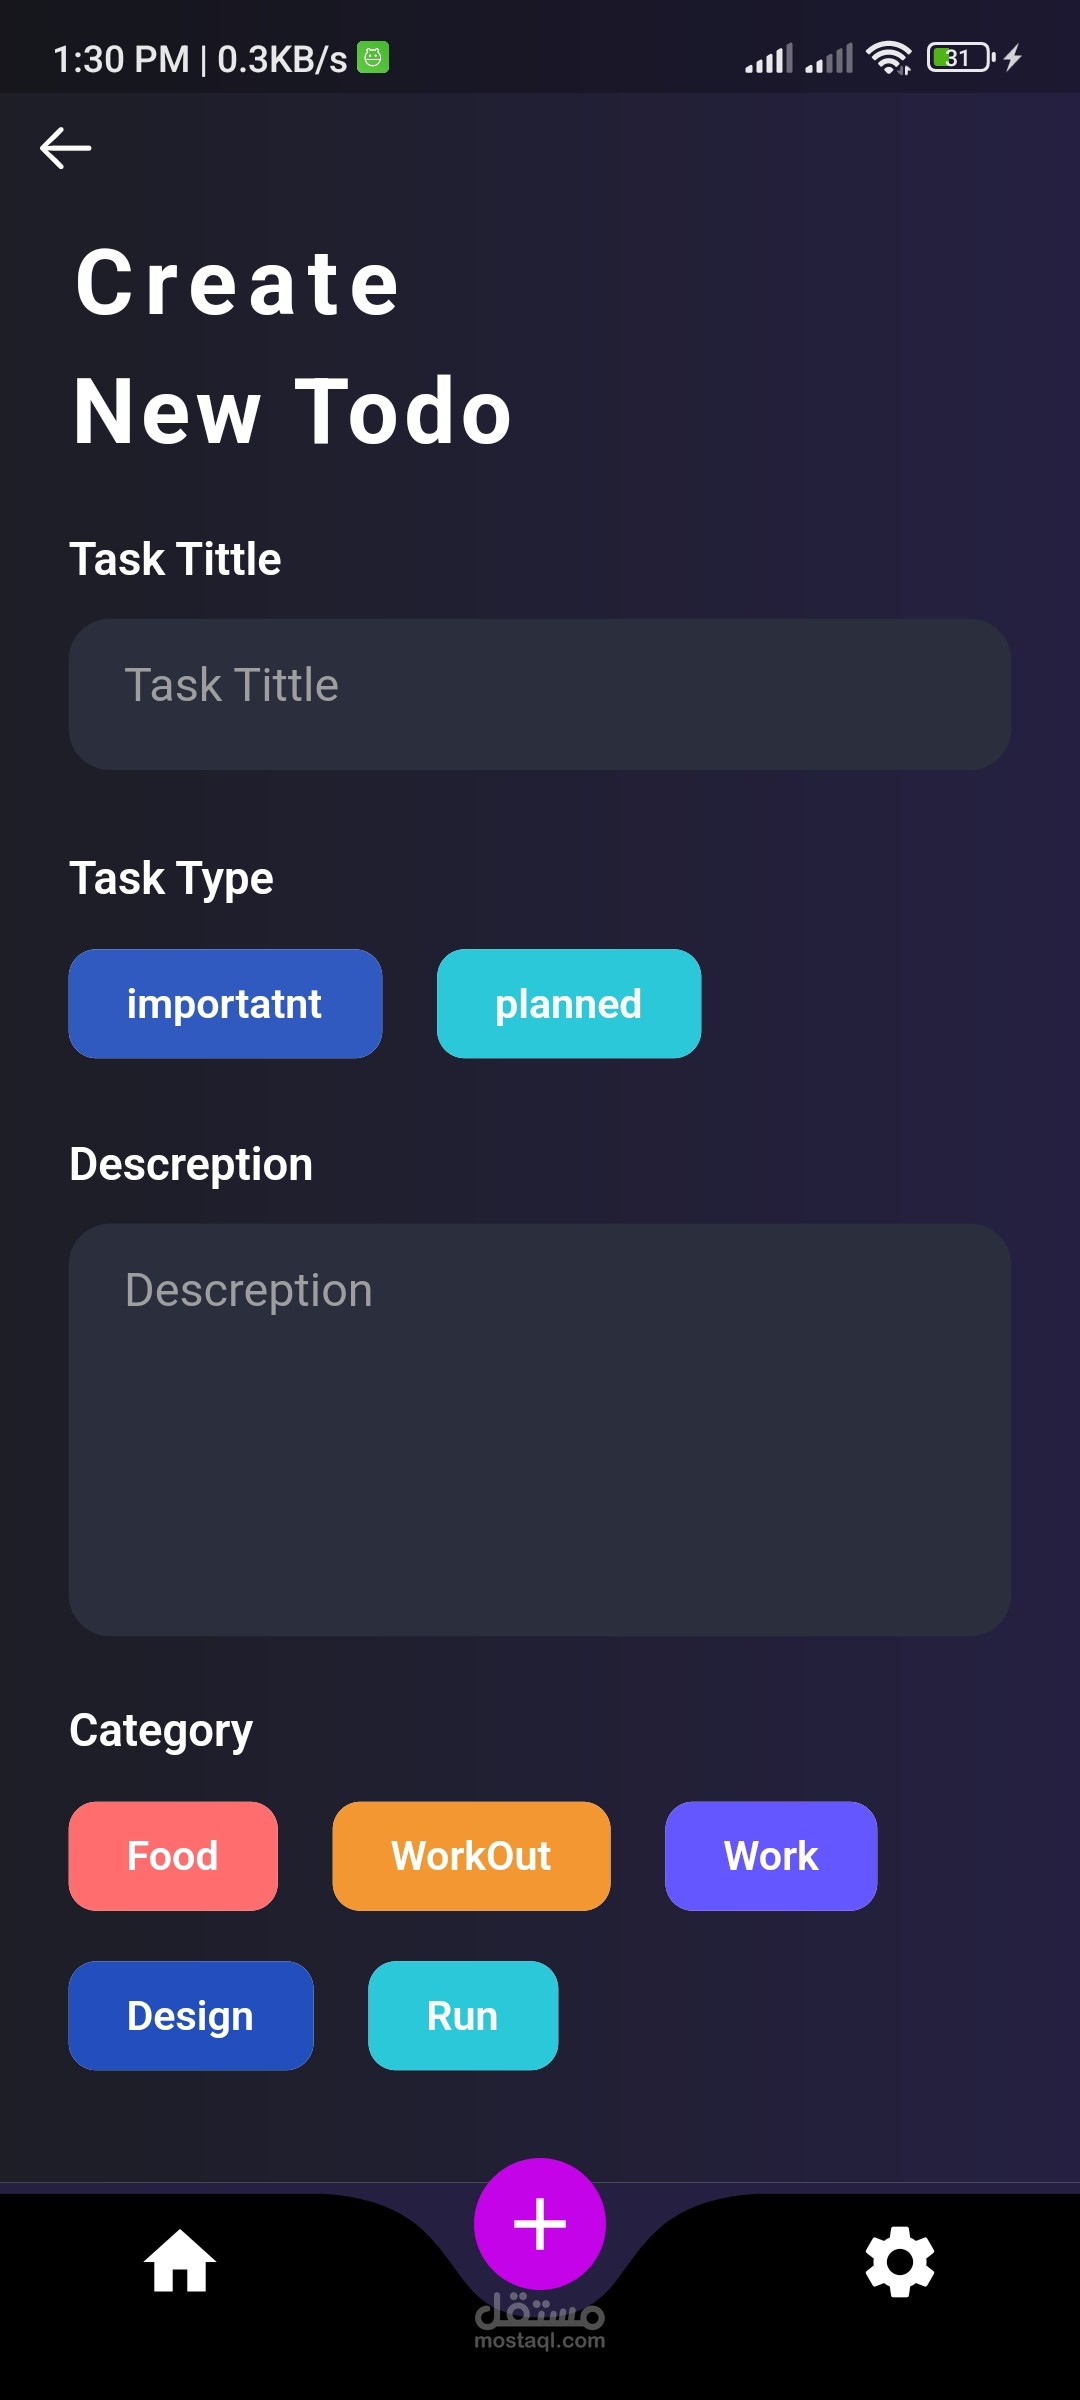Viewport: 1080px width, 2400px height.
Task: Select the 'importatnt' task type
Action: [225, 1004]
